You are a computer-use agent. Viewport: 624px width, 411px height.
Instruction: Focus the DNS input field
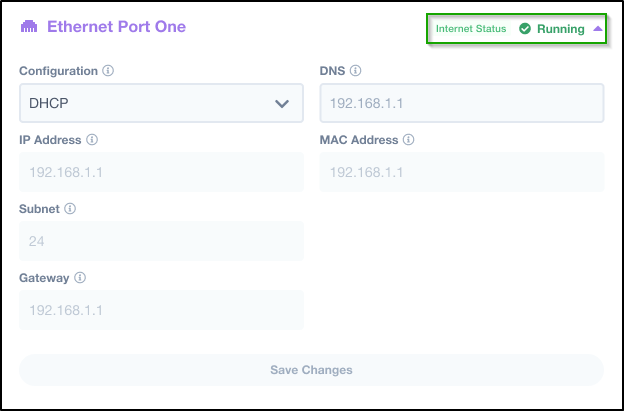tap(462, 103)
